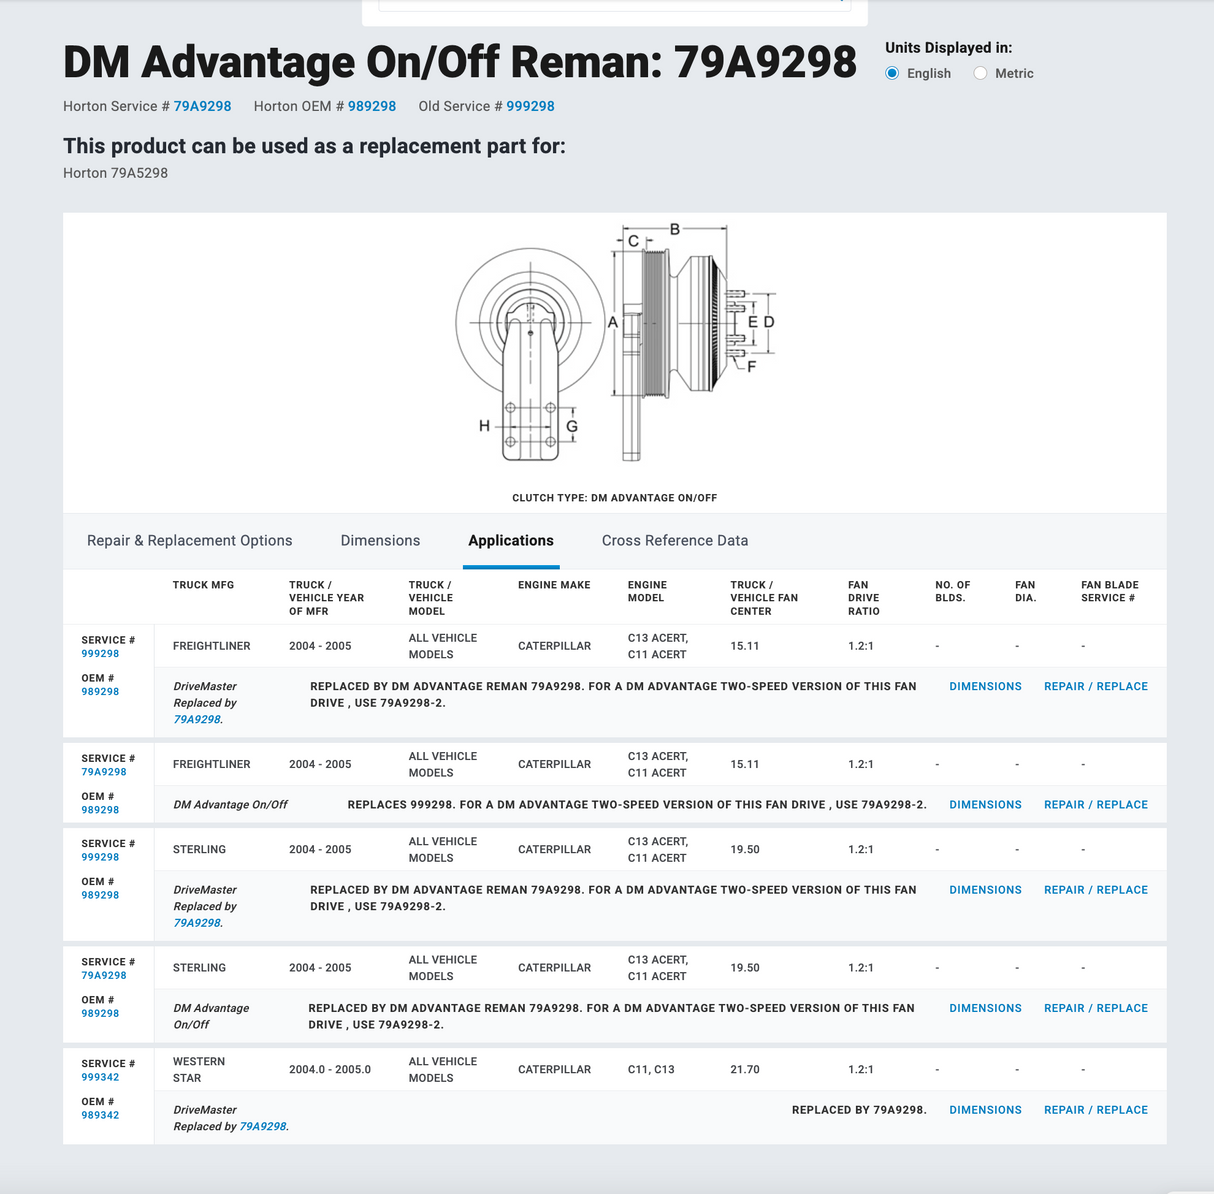Open REPAIR / REPLACE for Freightliner DM Advantage On/Off row
The image size is (1214, 1194).
[x=1096, y=804]
